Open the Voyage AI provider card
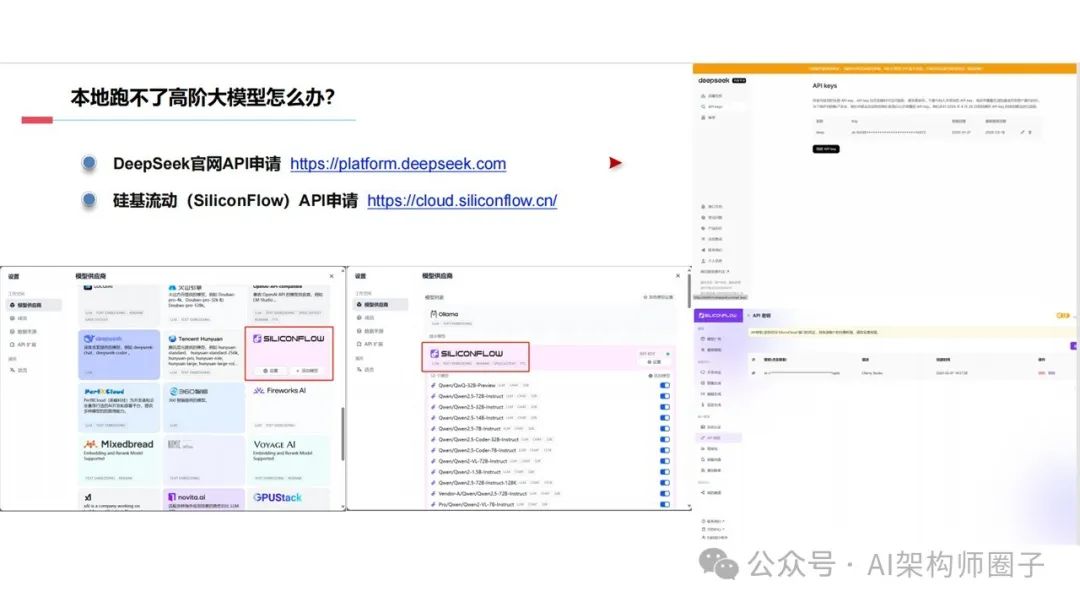1080x608 pixels. 288,459
